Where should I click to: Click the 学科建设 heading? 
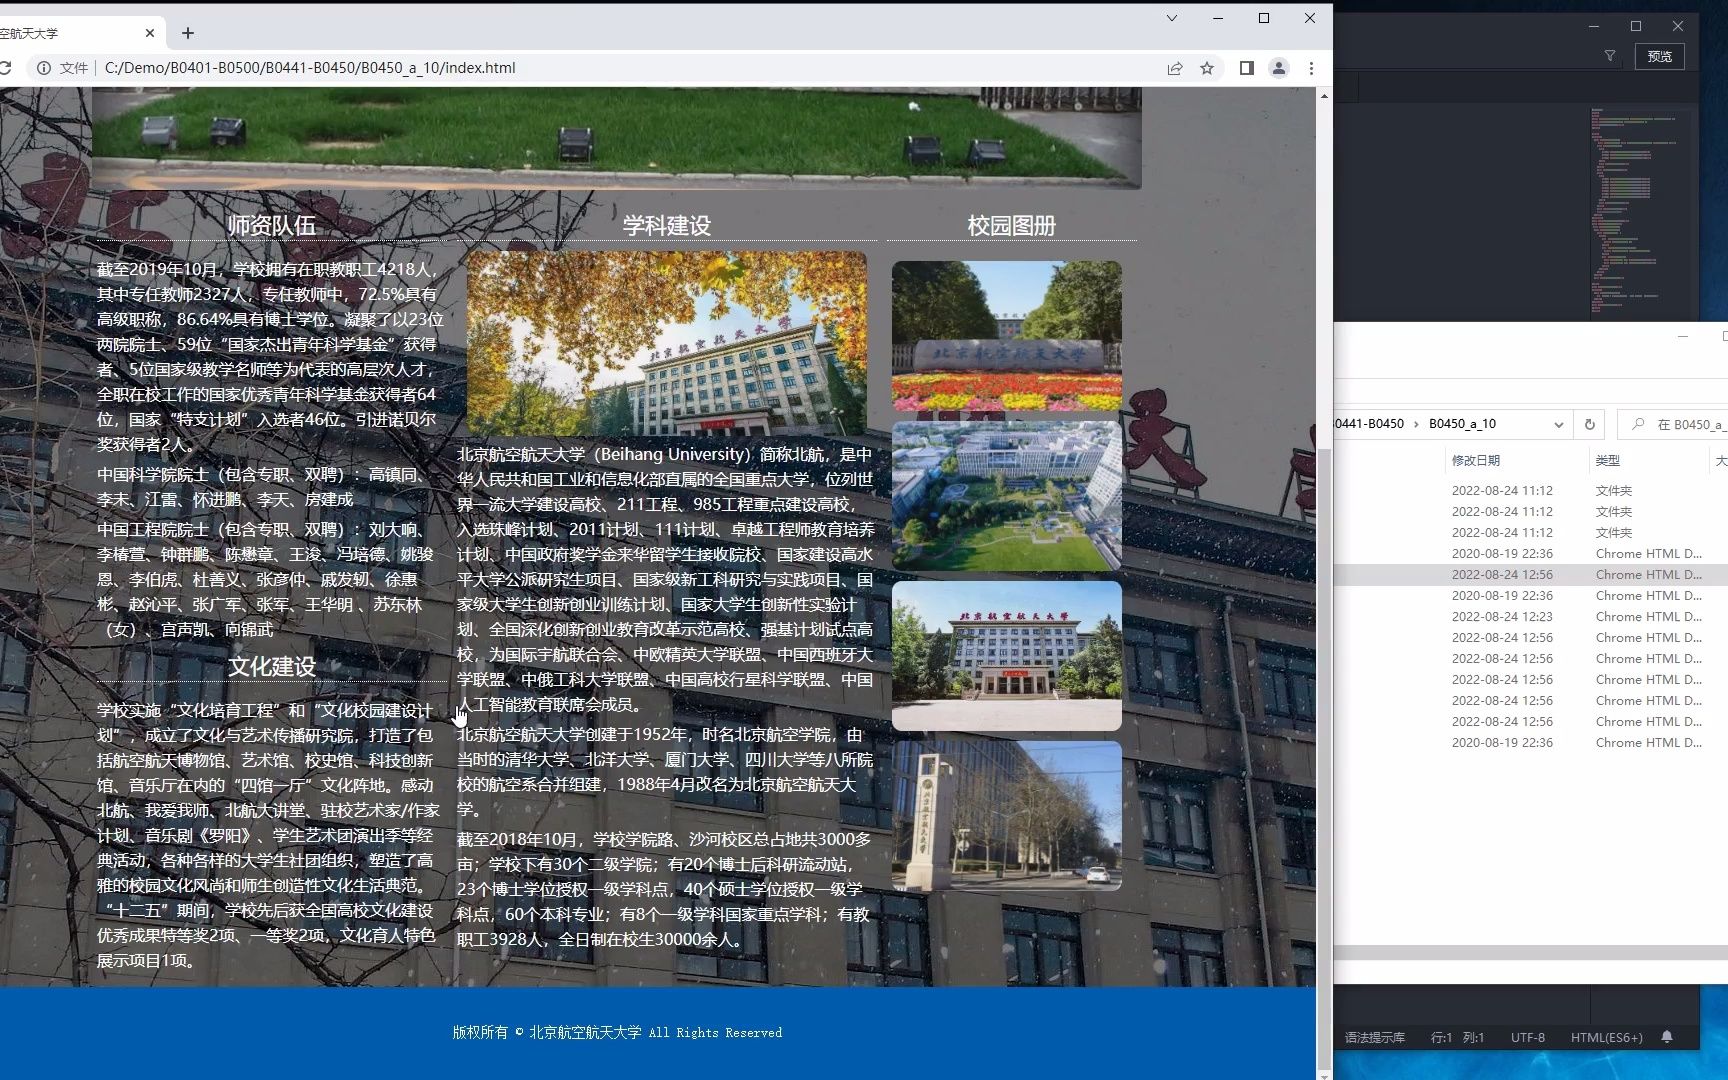(667, 226)
